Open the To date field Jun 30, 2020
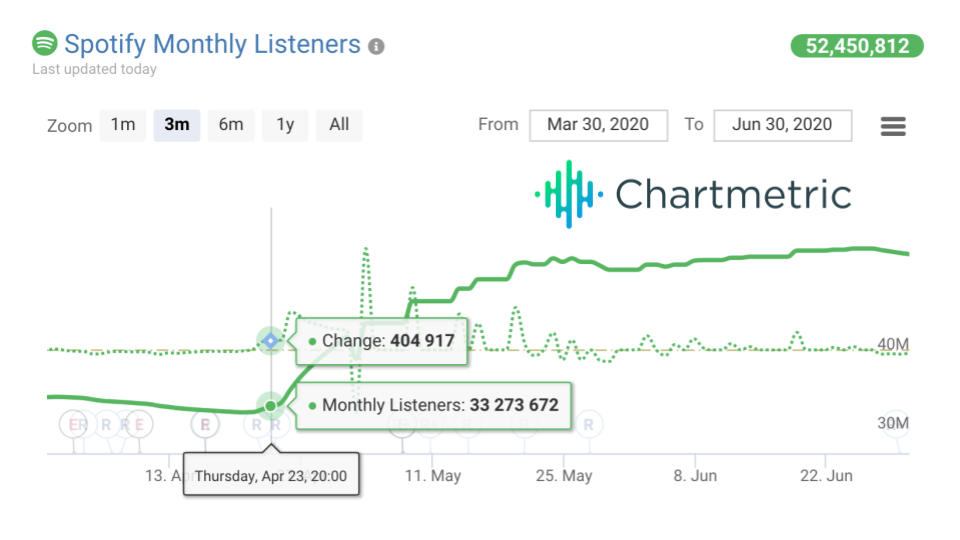960x540 pixels. (x=782, y=125)
